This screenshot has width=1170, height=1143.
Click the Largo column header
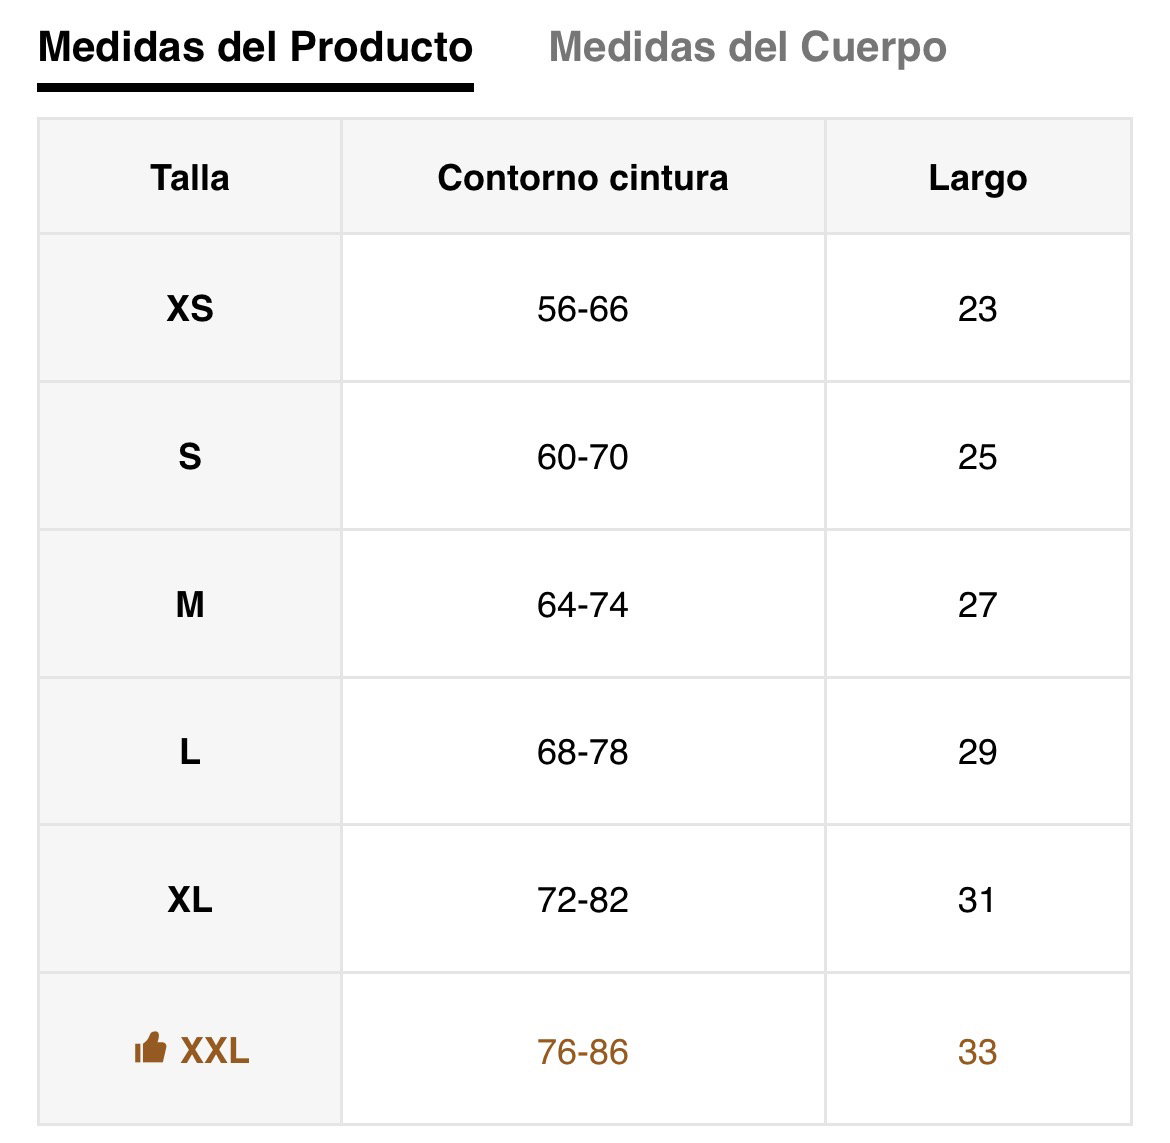[x=978, y=178]
